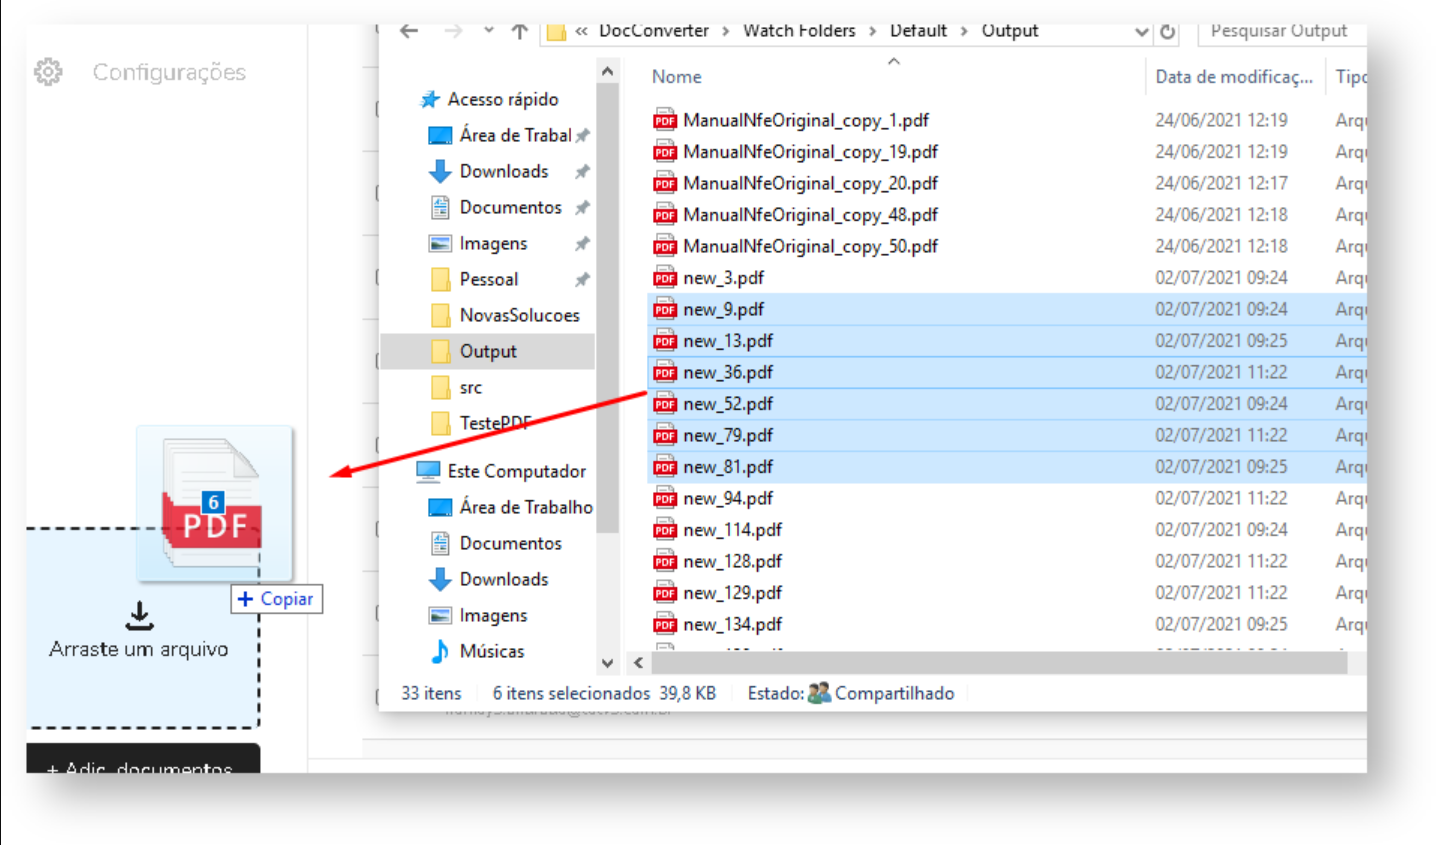The image size is (1436, 845).
Task: Open recent locations dropdown chevron
Action: (488, 31)
